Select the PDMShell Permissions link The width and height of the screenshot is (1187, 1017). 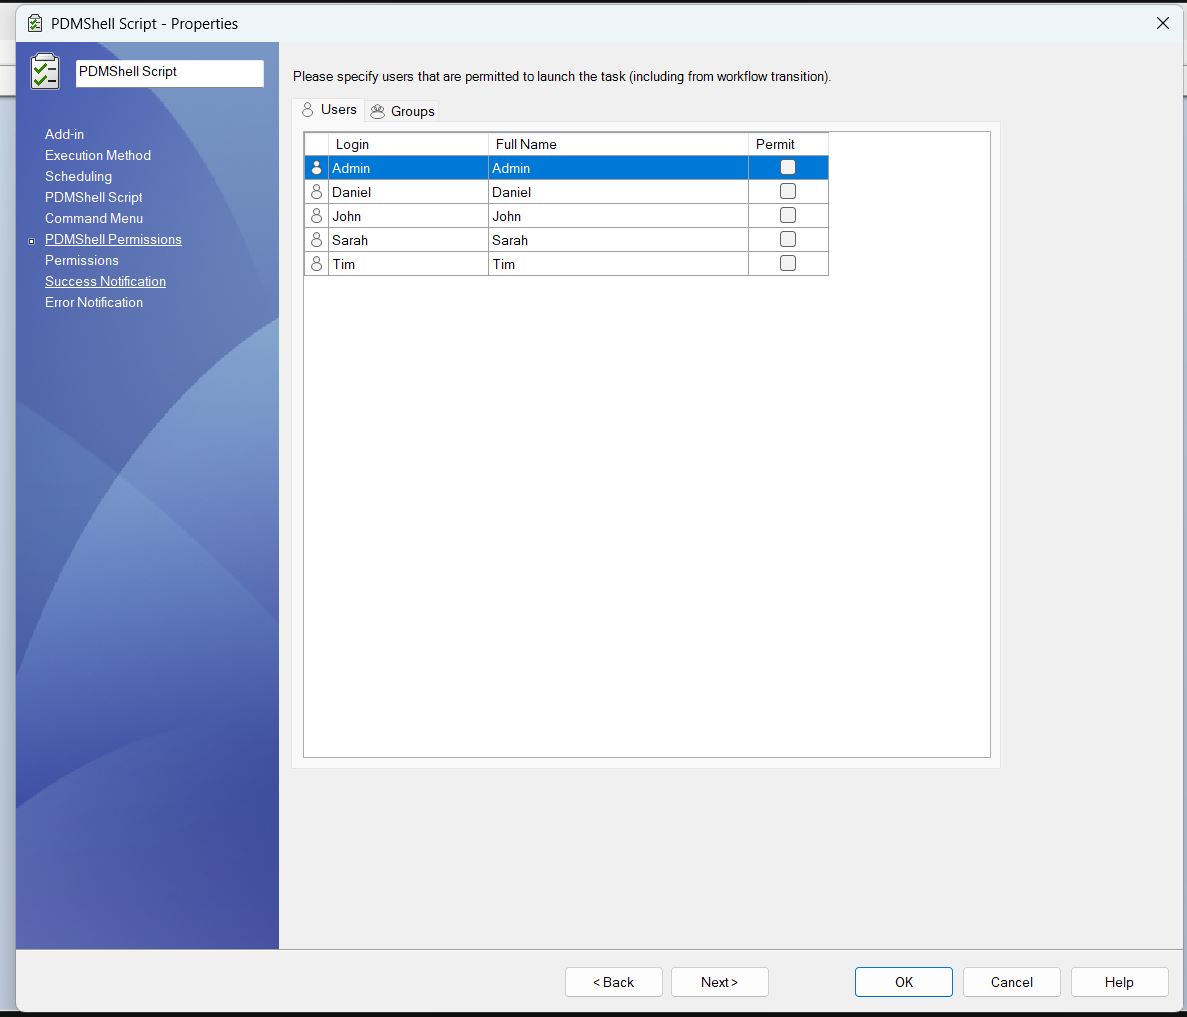[113, 239]
